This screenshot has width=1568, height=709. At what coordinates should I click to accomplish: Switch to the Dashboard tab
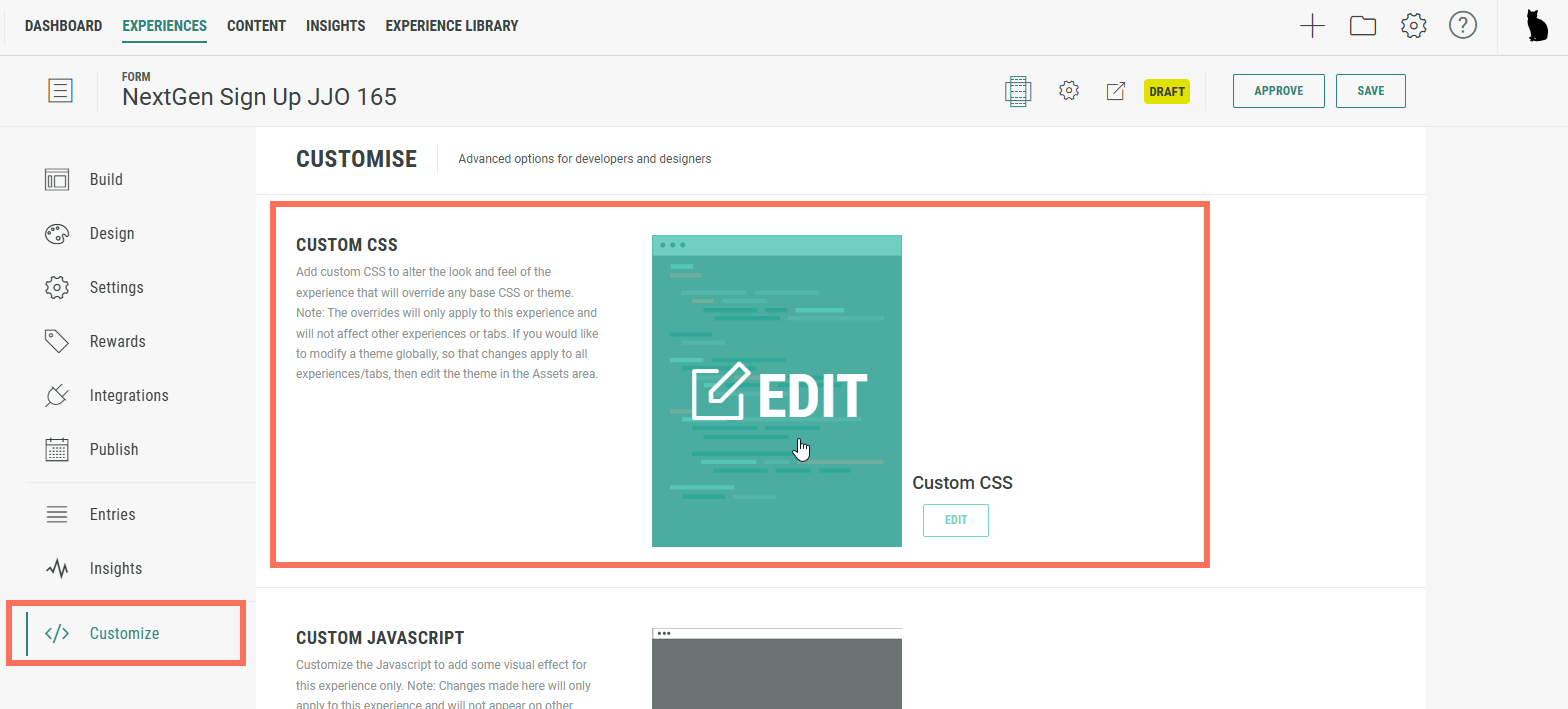point(63,26)
